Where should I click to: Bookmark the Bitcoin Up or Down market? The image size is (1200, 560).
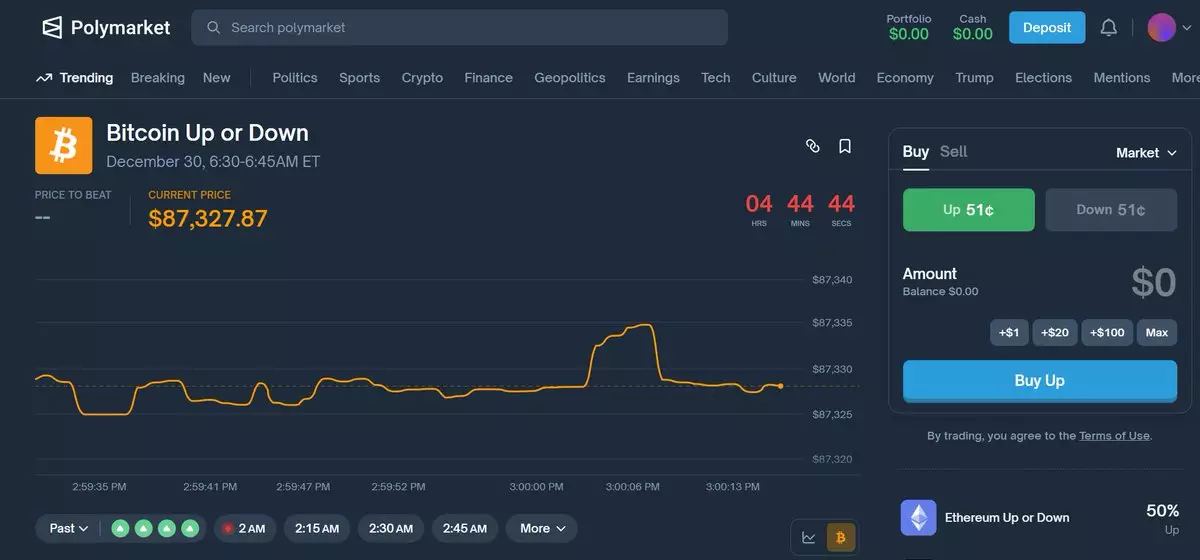[845, 146]
